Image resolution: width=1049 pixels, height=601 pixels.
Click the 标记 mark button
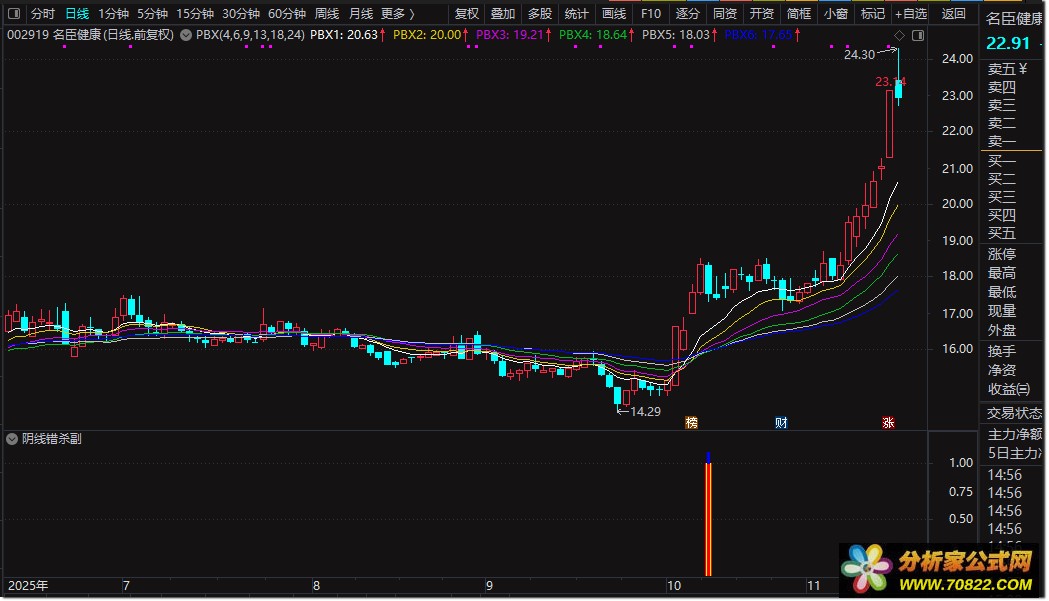[x=872, y=13]
